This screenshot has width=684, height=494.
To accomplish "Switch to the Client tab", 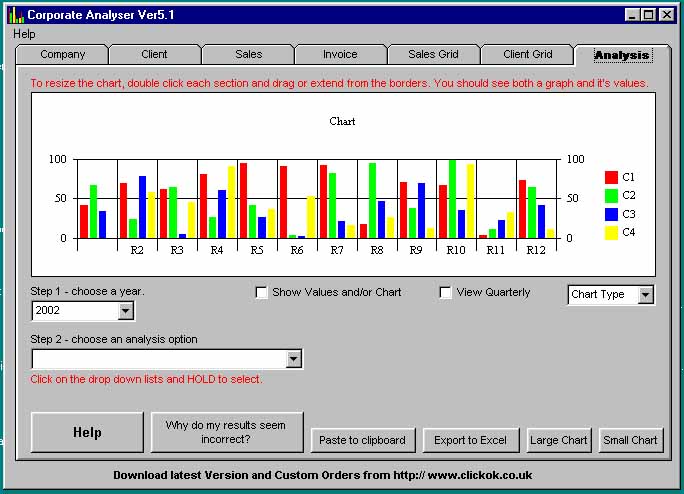I will [154, 55].
